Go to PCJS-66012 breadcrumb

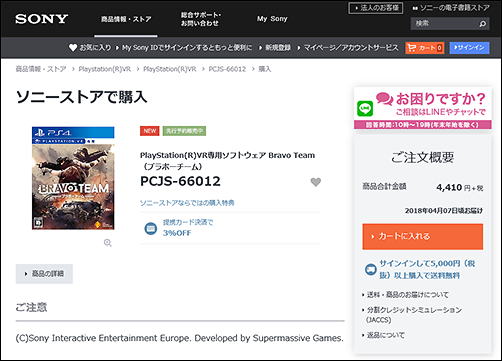click(227, 69)
